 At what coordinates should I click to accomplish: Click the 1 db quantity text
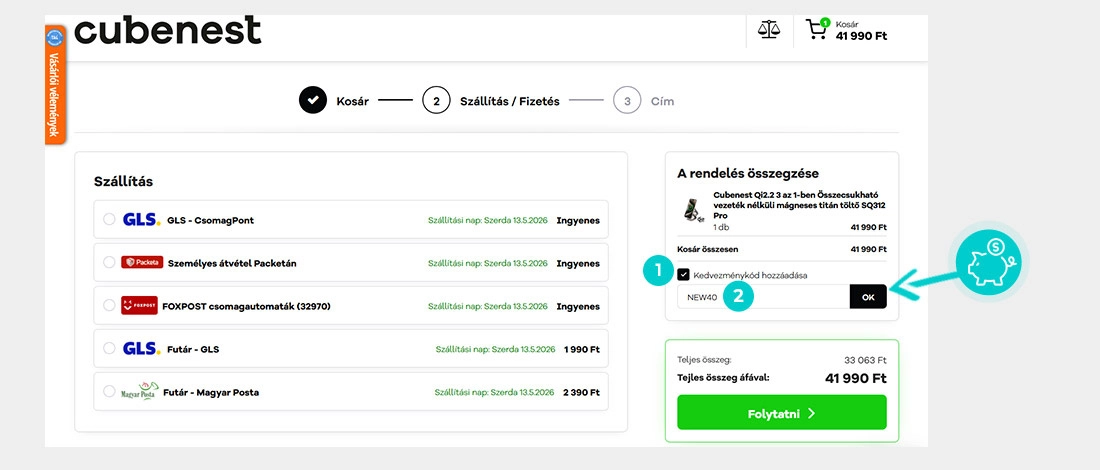[x=720, y=227]
